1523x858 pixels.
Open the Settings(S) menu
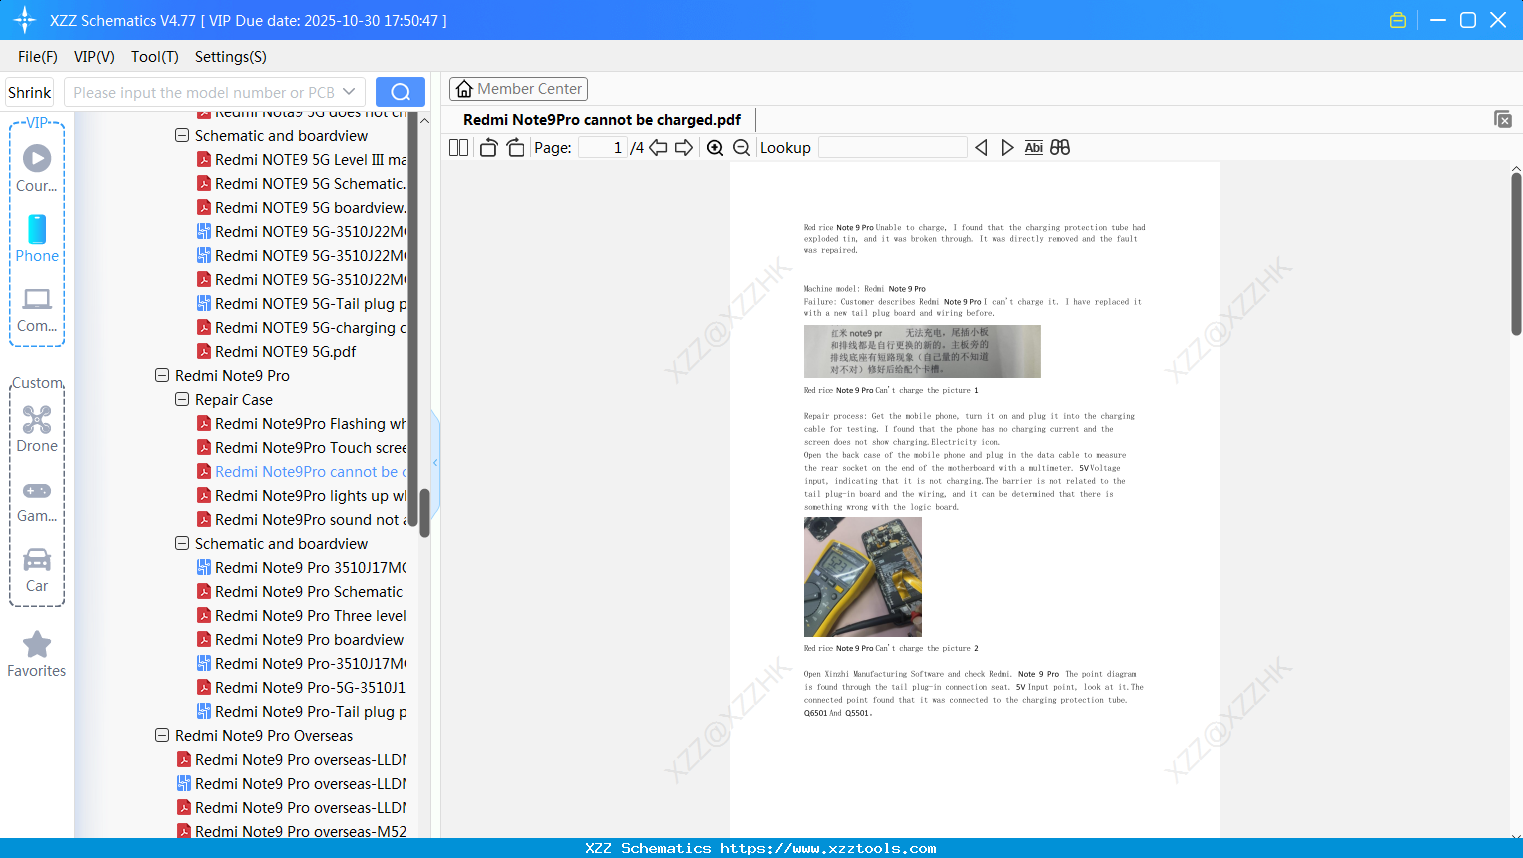coord(231,57)
